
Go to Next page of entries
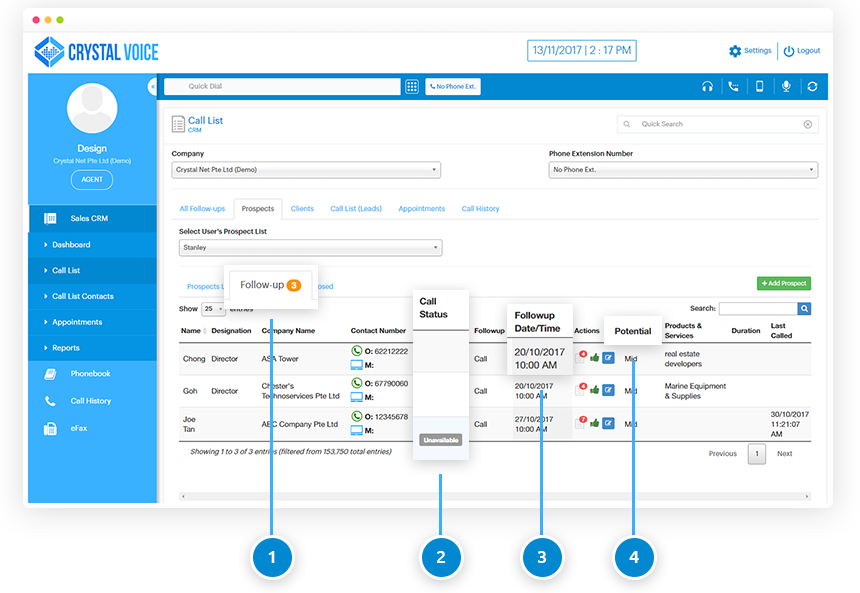tap(784, 454)
